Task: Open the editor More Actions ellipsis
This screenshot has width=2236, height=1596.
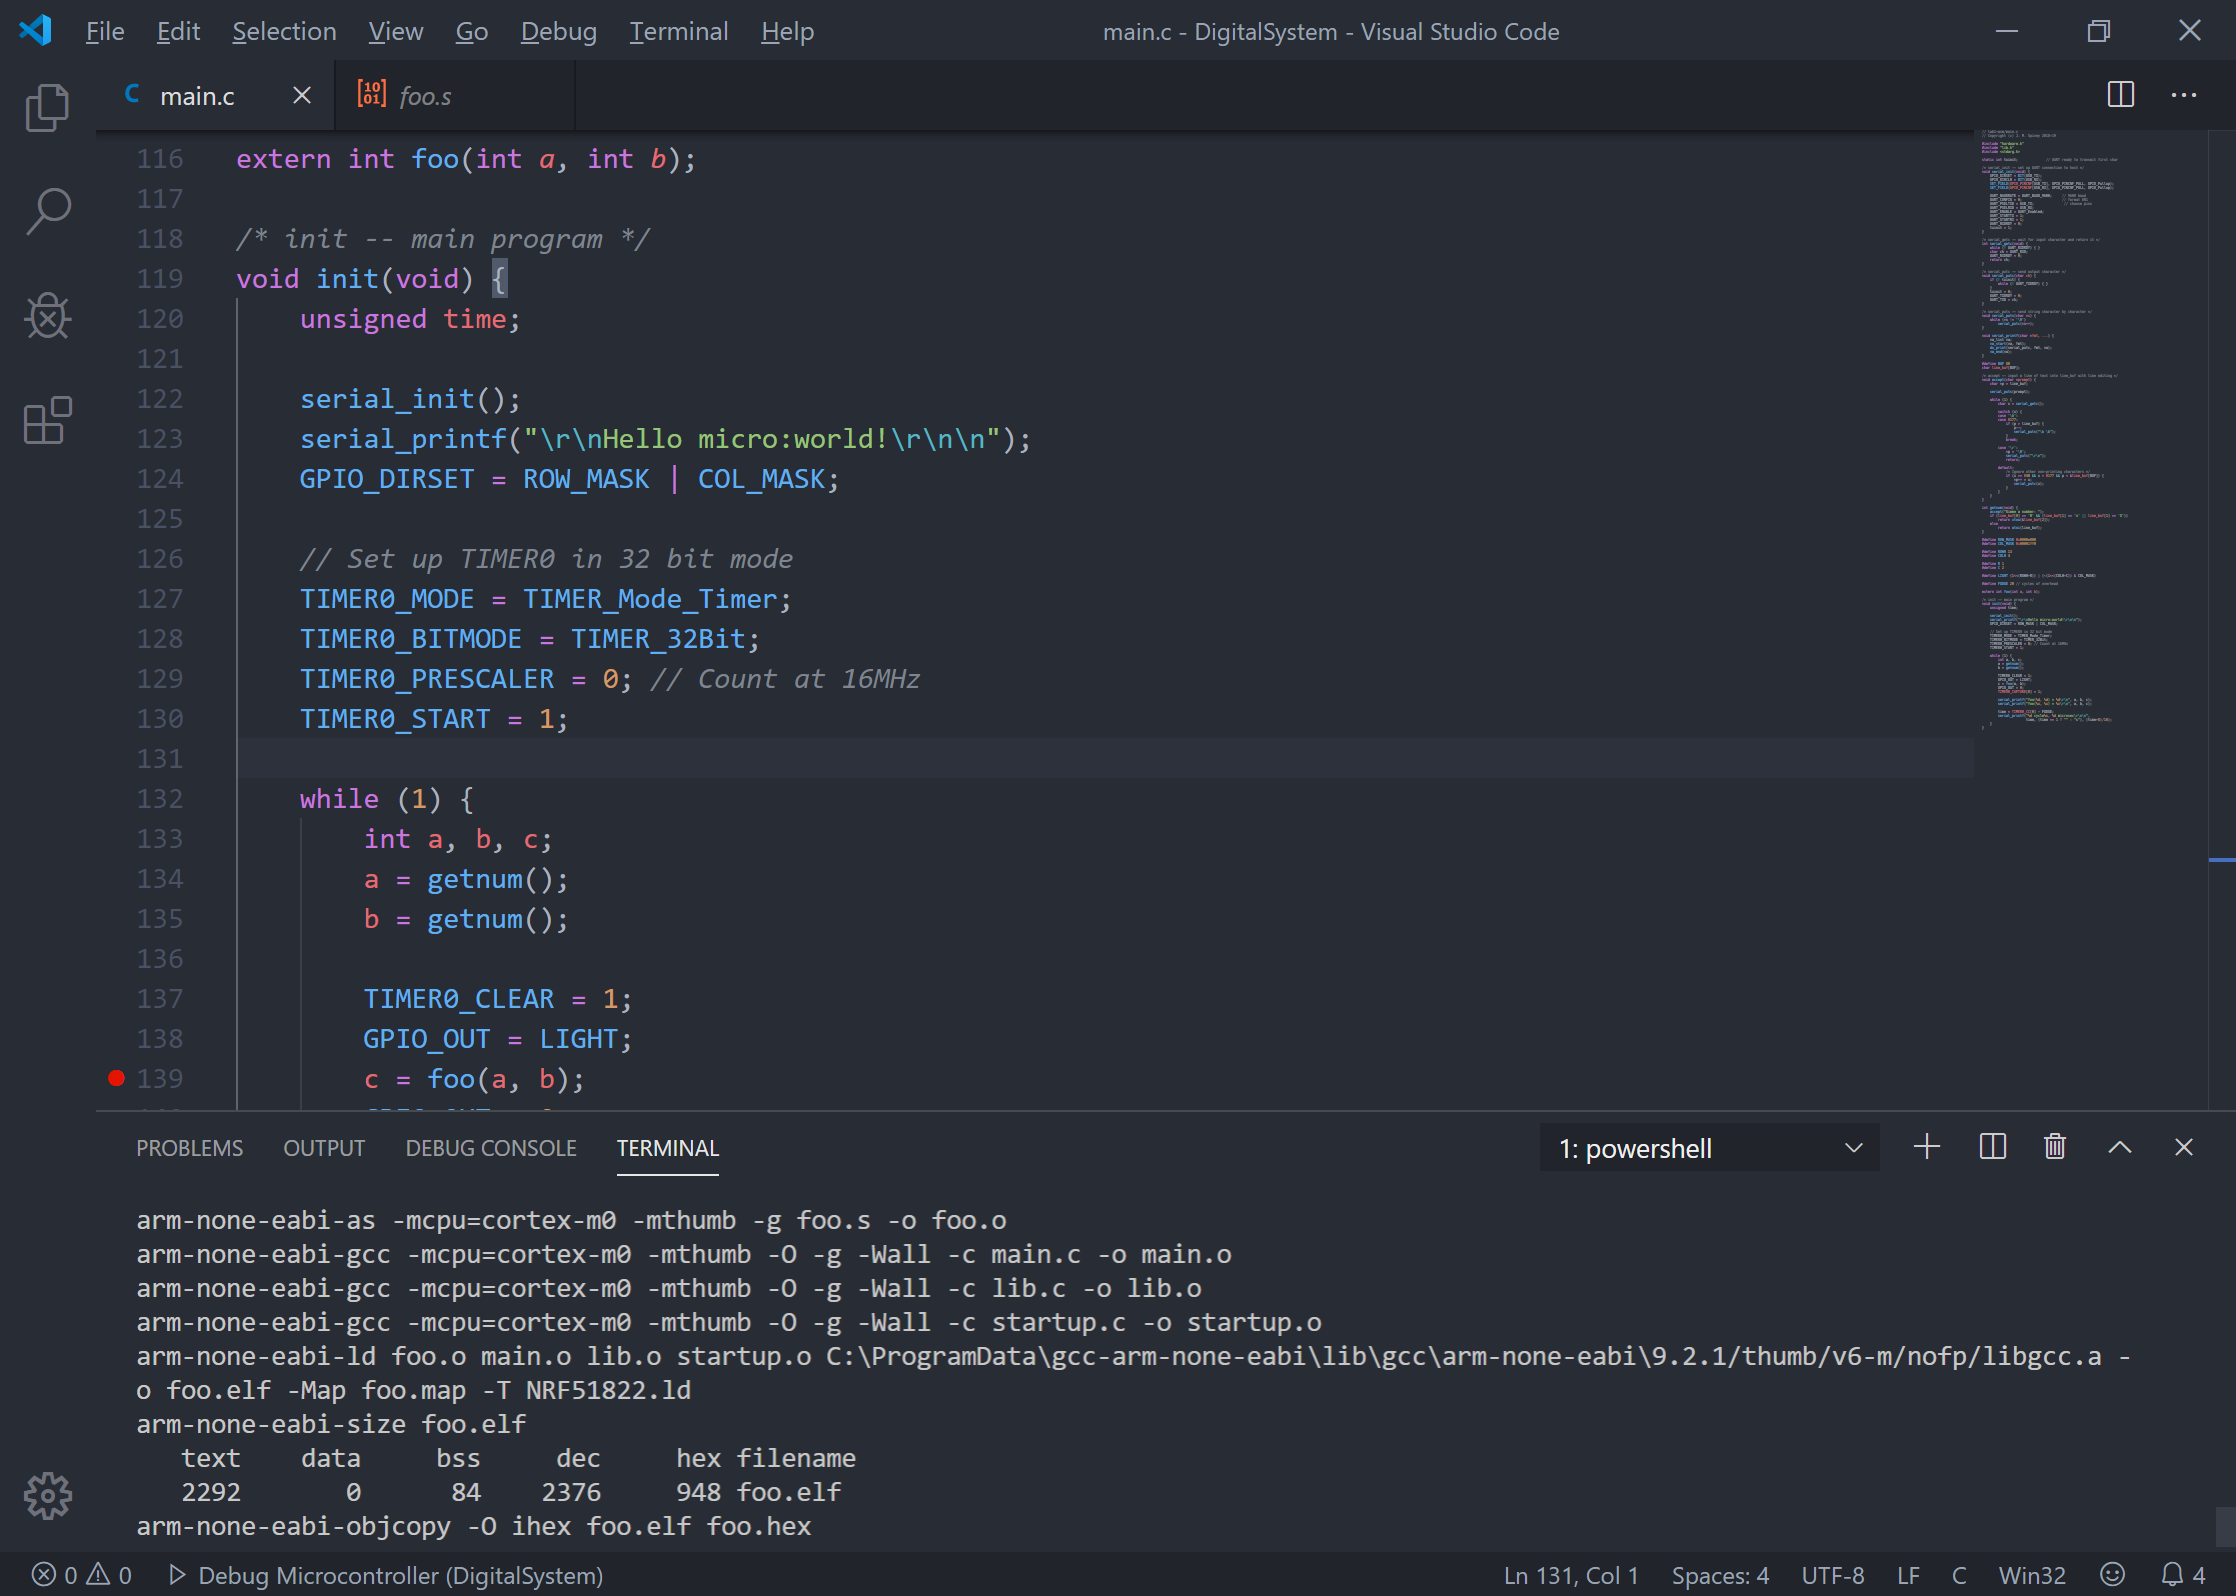Action: (2184, 95)
